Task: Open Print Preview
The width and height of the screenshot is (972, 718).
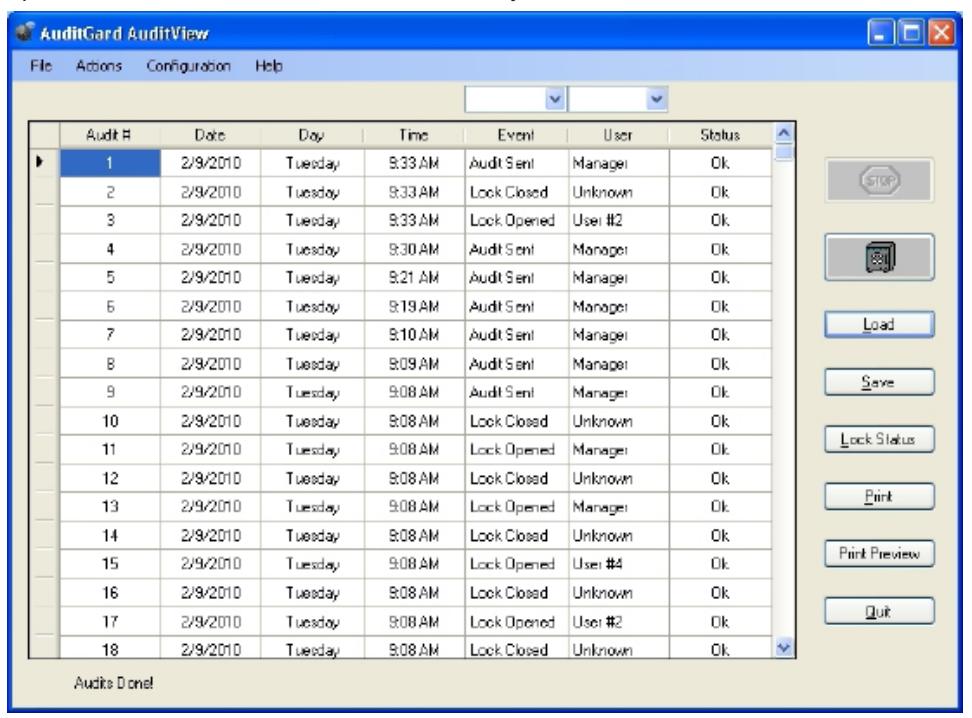Action: coord(879,553)
